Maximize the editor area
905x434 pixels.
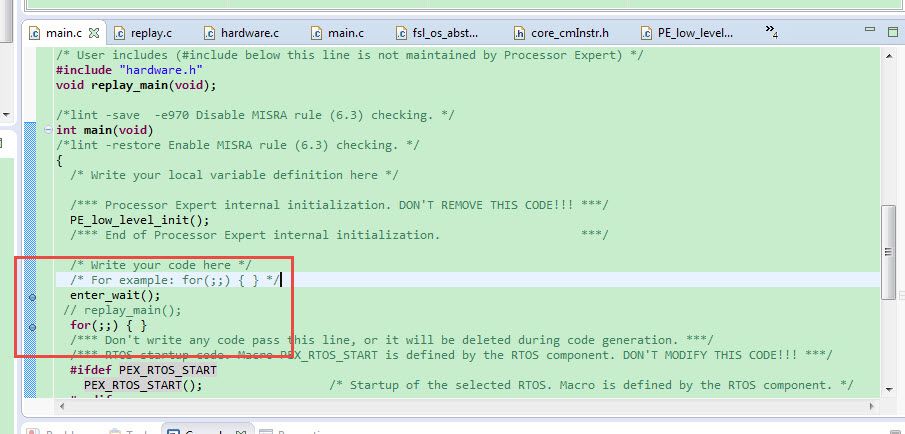tap(892, 31)
